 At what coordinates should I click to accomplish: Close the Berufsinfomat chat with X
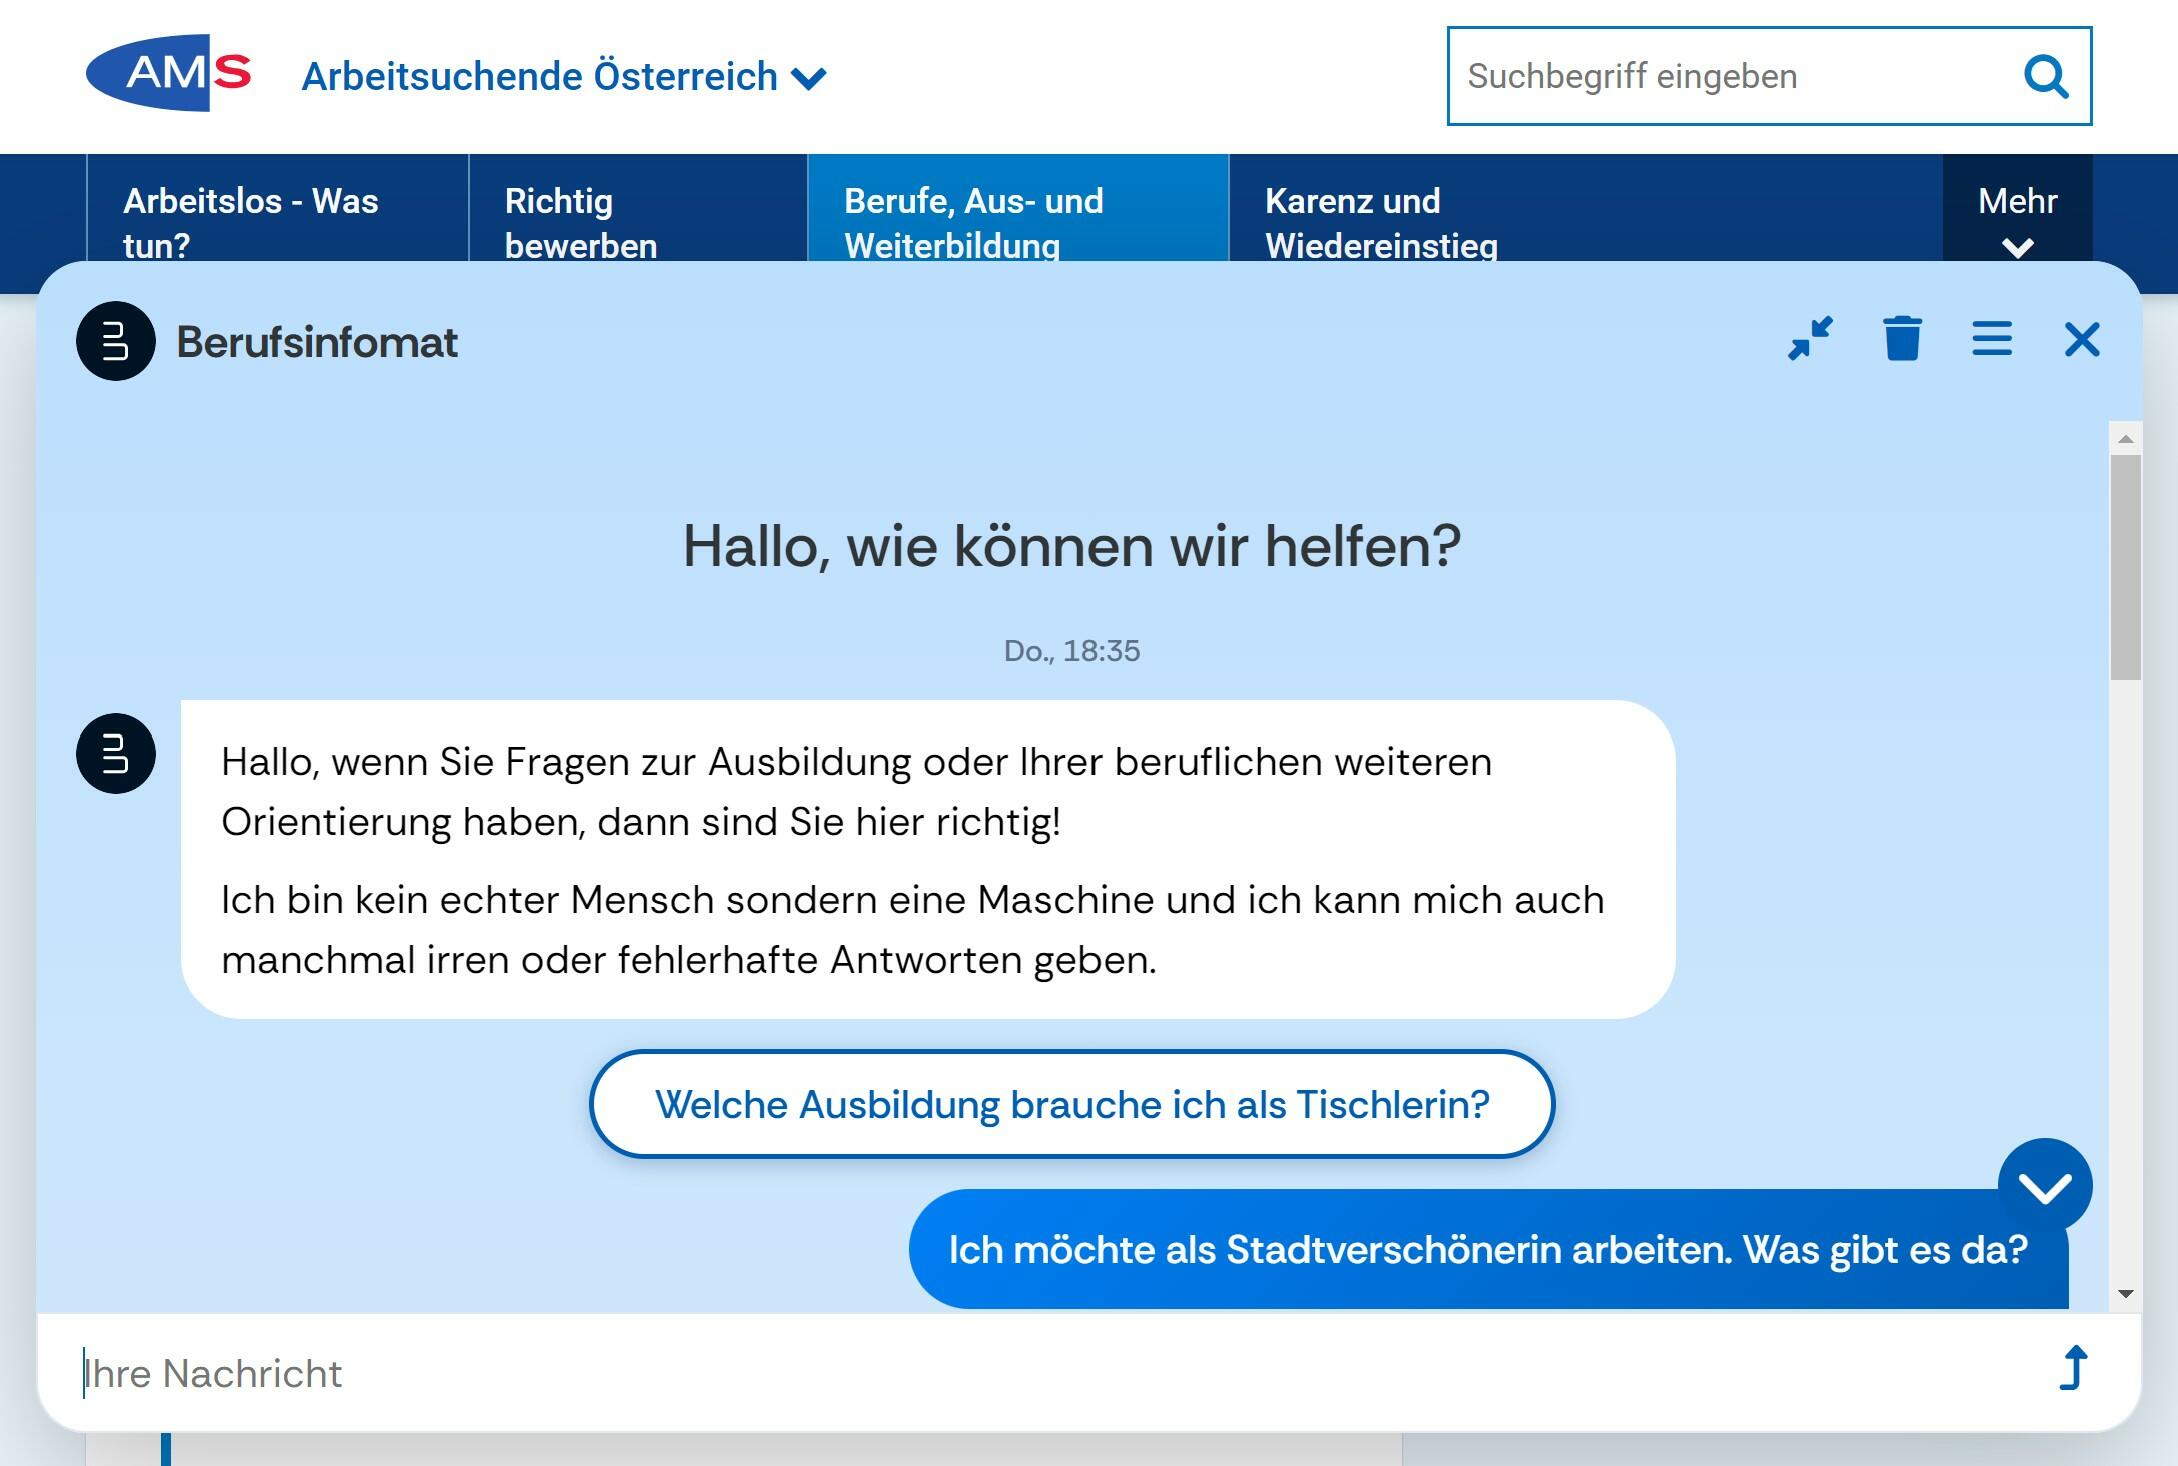2082,340
